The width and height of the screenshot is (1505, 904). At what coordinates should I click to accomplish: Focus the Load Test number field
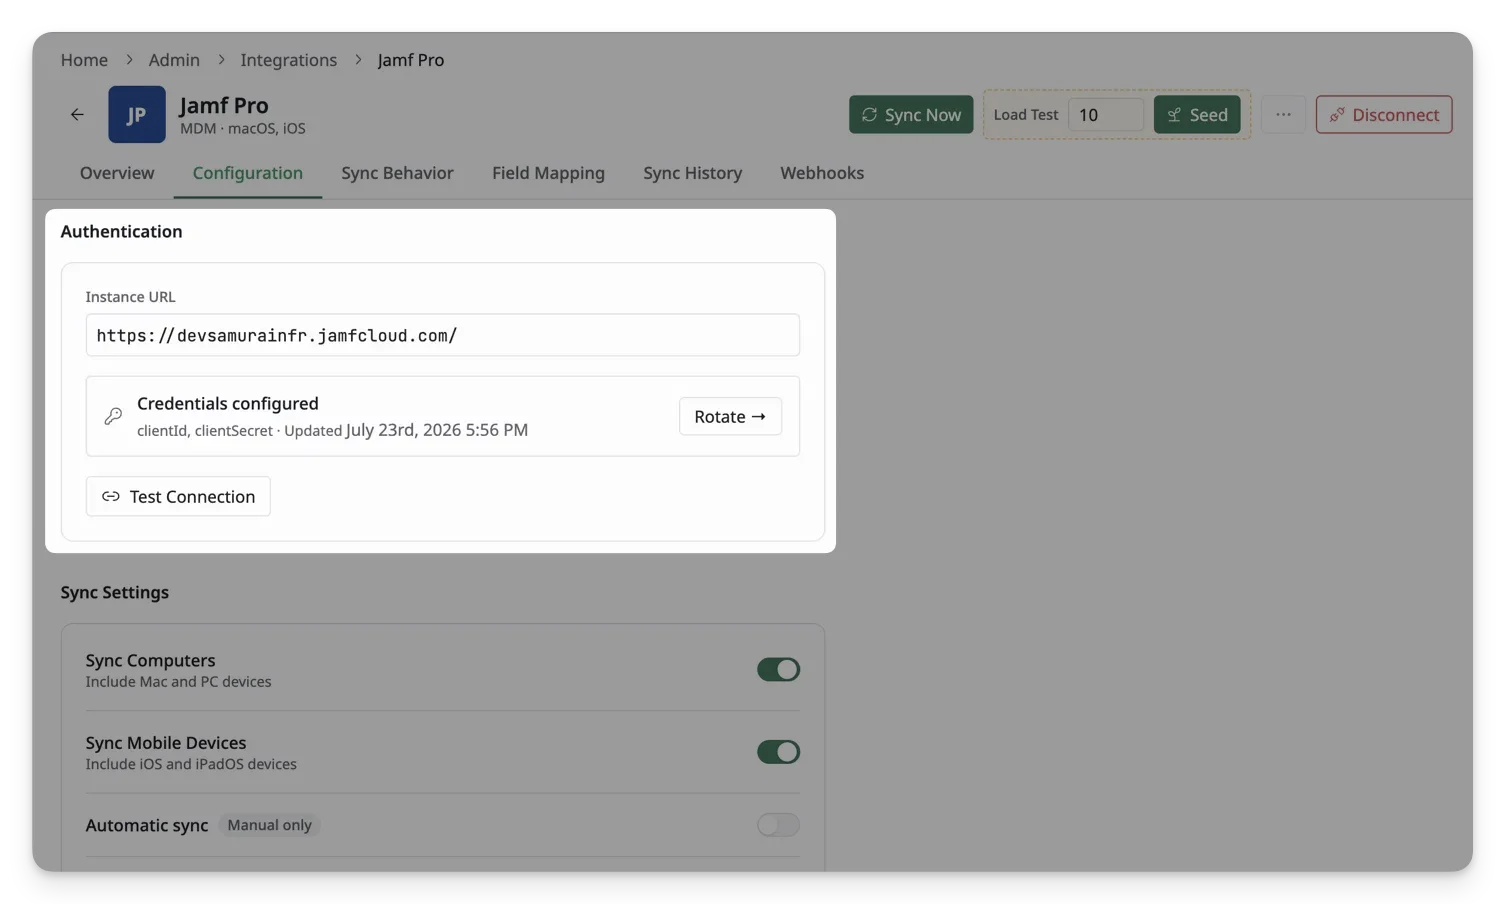1106,115
